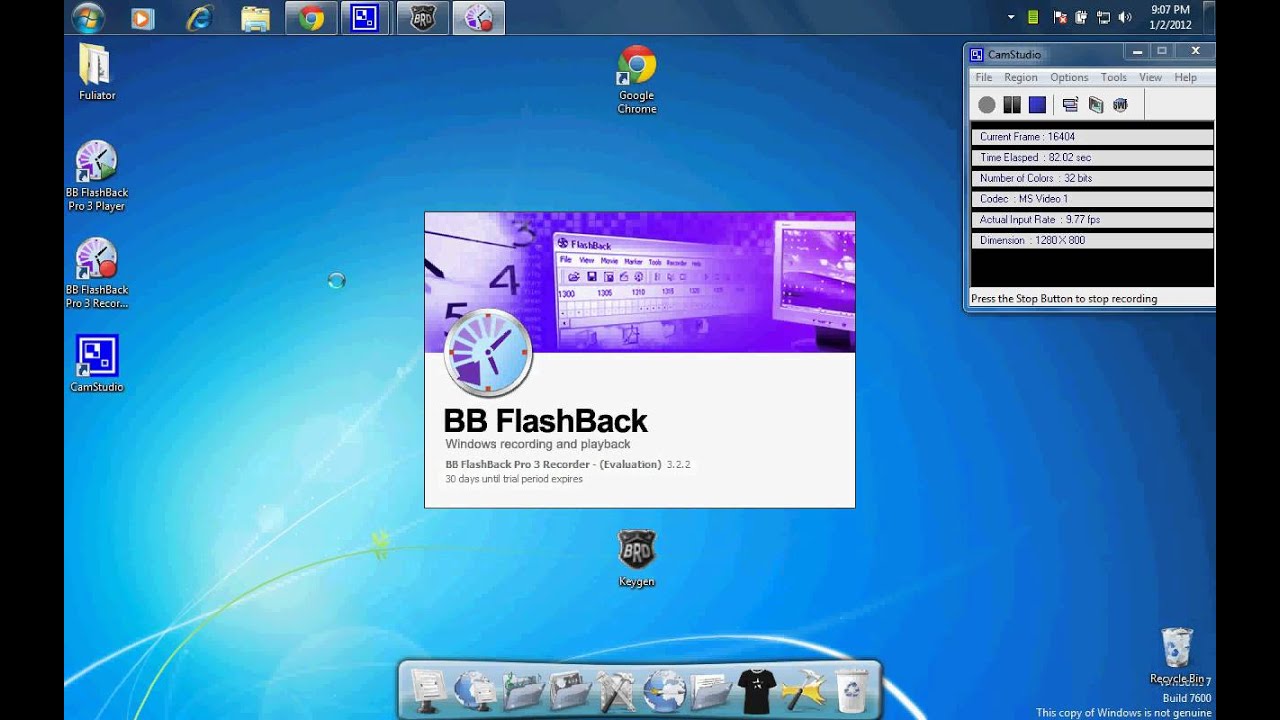Image resolution: width=1280 pixels, height=720 pixels.
Task: Click the Codec : MS Video 1 row
Action: click(x=1092, y=199)
